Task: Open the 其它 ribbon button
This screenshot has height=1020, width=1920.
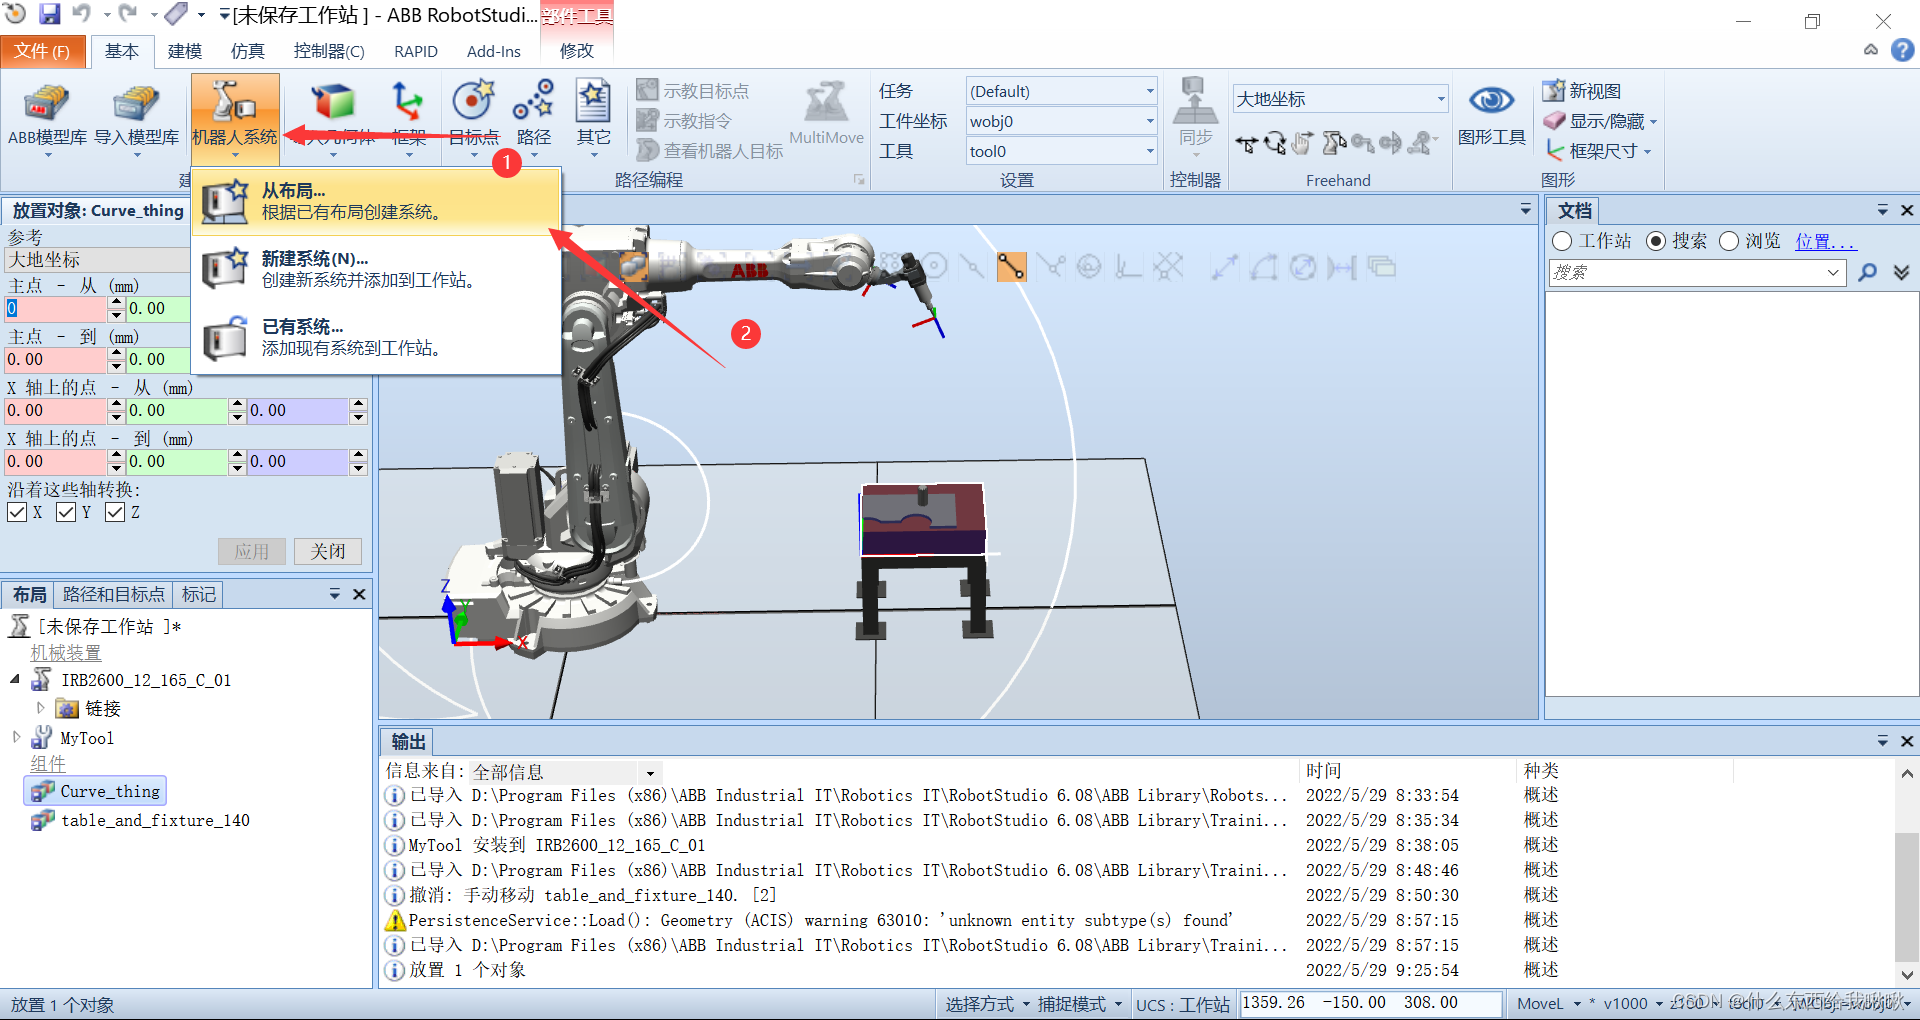Action: click(593, 116)
